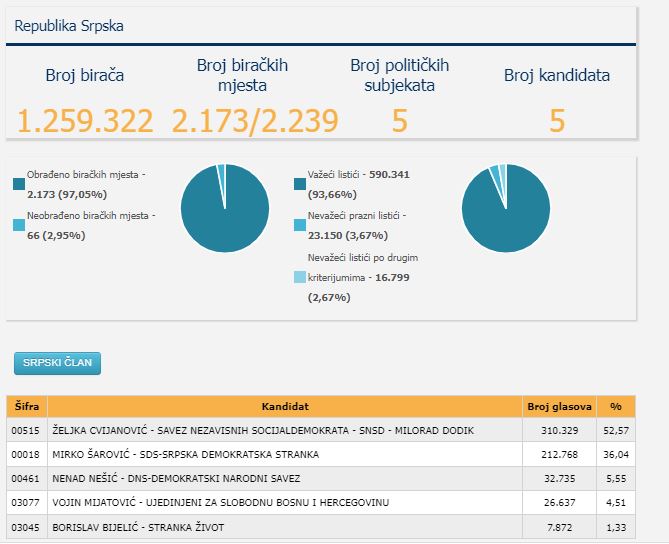Click the Broj glasova column header
Viewport: 669px width, 544px height.
[x=559, y=407]
